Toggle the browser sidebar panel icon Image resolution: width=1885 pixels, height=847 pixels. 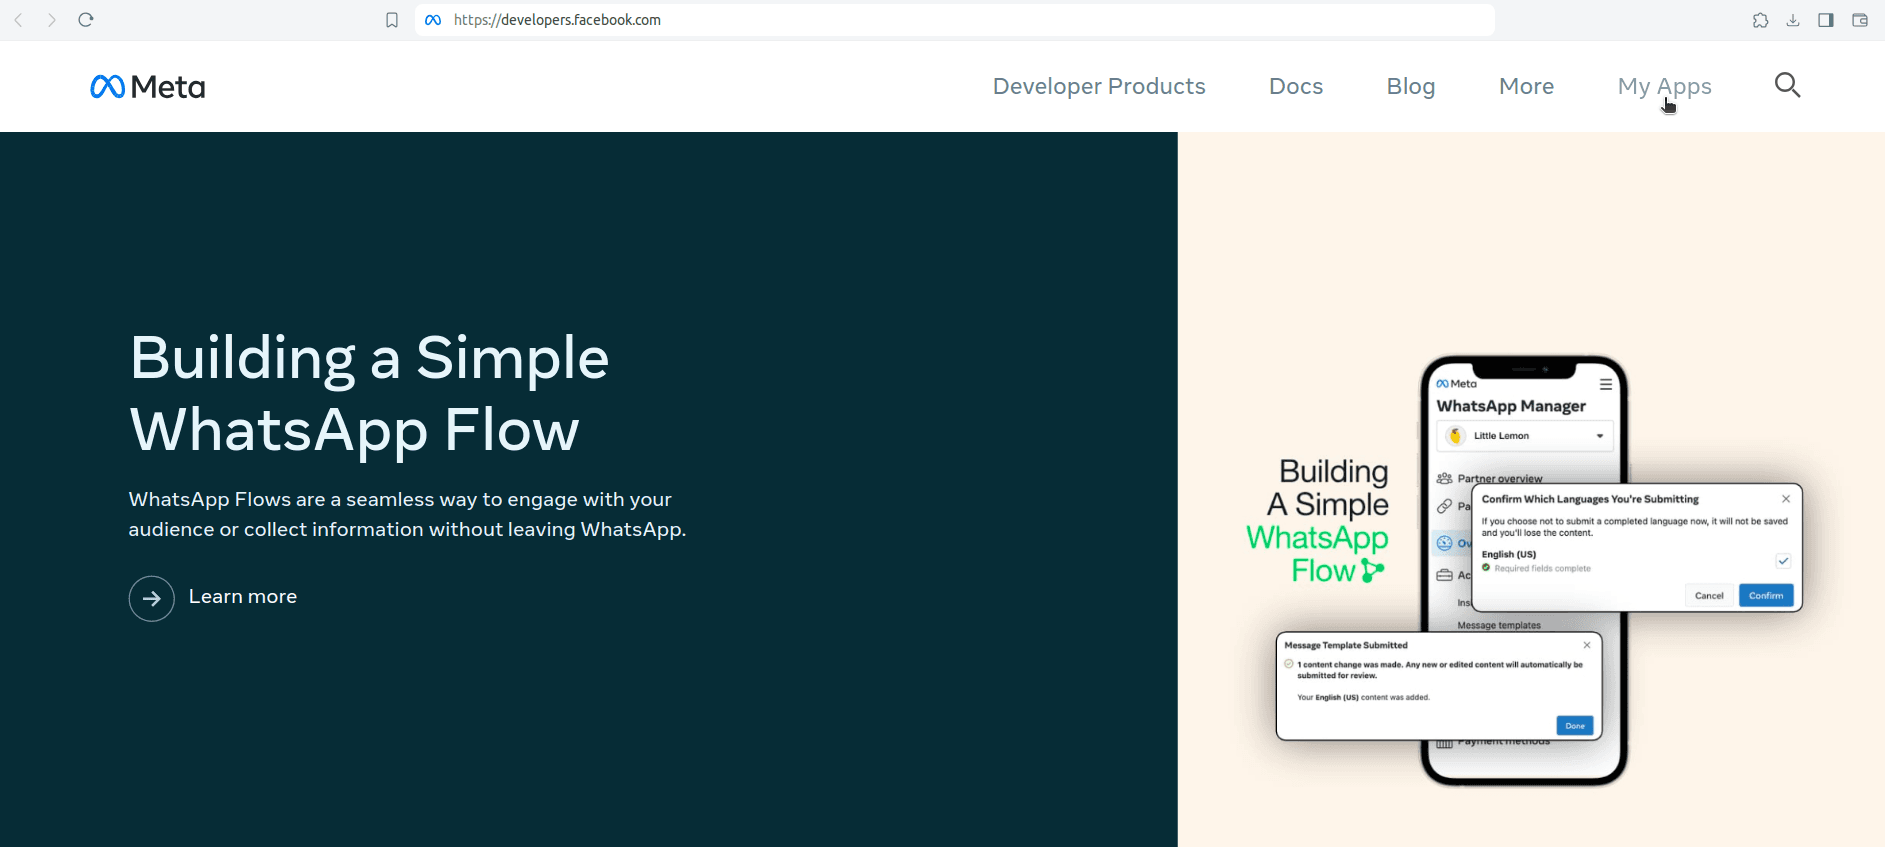[1826, 20]
